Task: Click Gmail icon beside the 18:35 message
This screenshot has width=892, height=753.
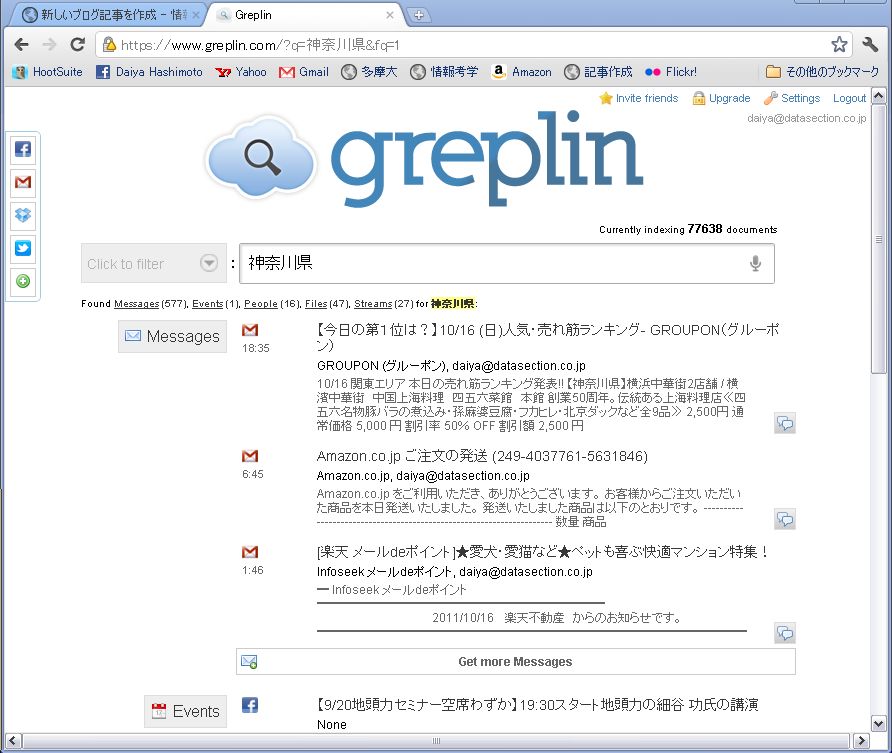Action: pyautogui.click(x=250, y=330)
